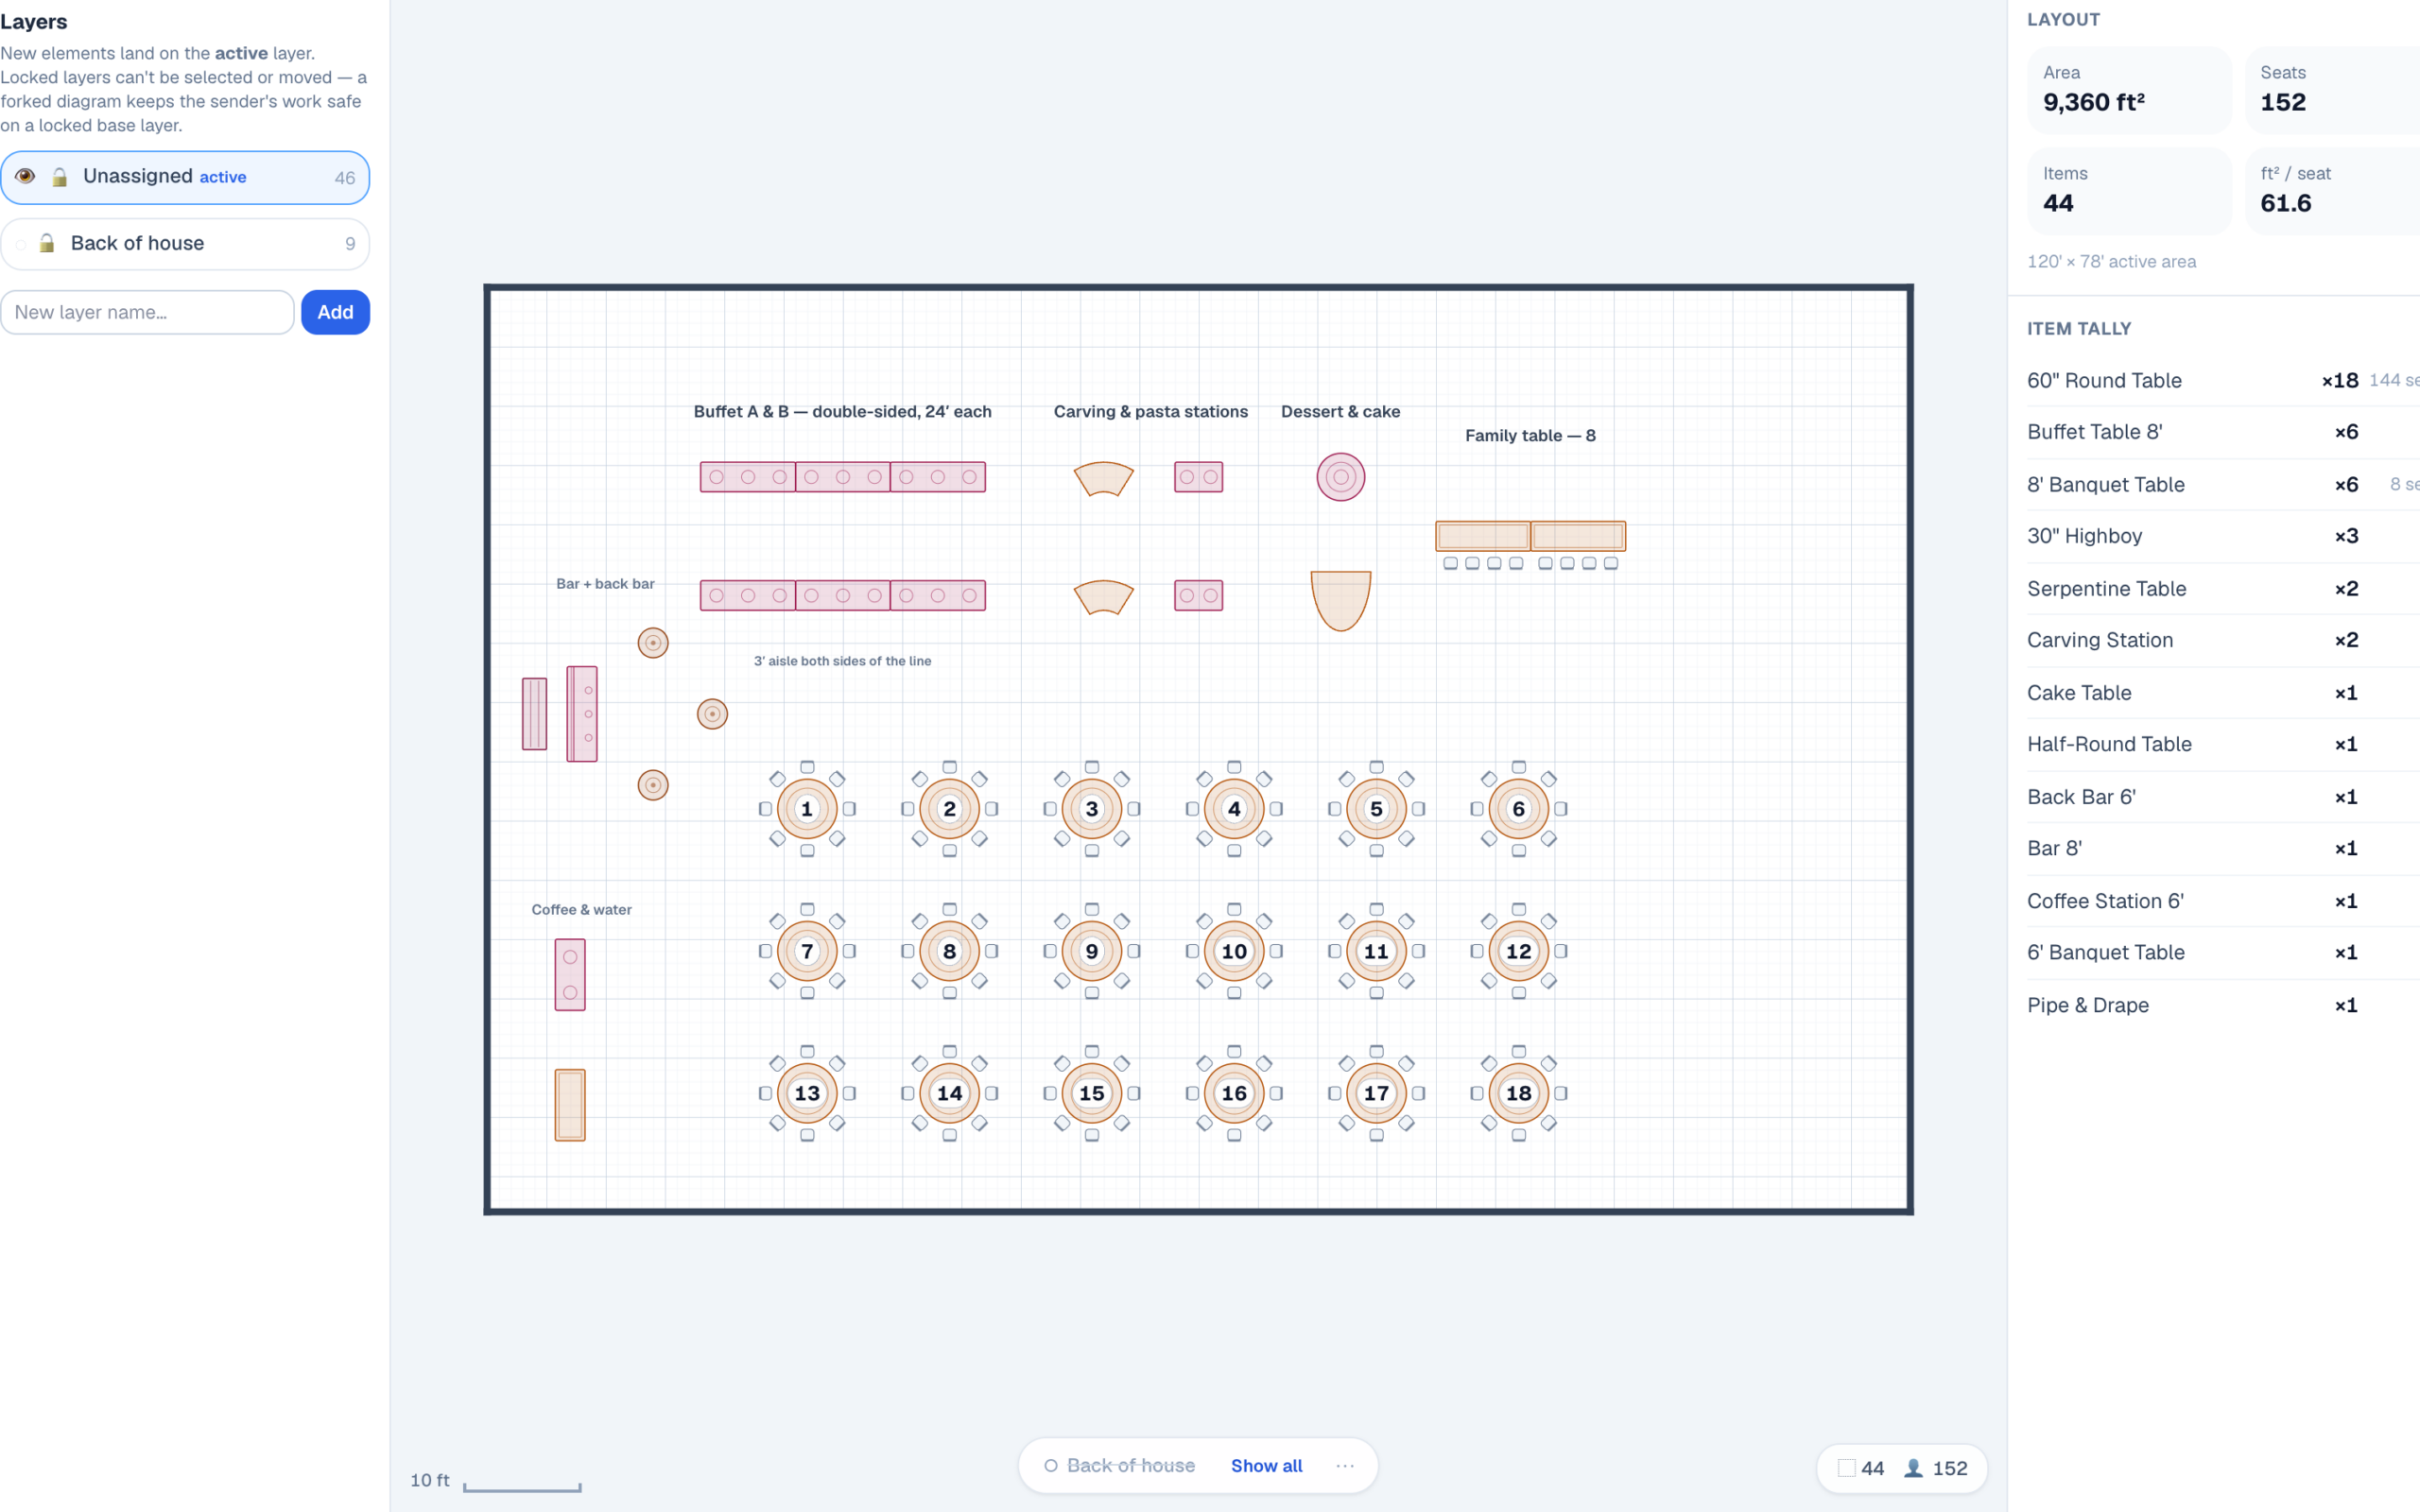Select round table number 8
This screenshot has height=1512, width=2420.
[x=949, y=951]
